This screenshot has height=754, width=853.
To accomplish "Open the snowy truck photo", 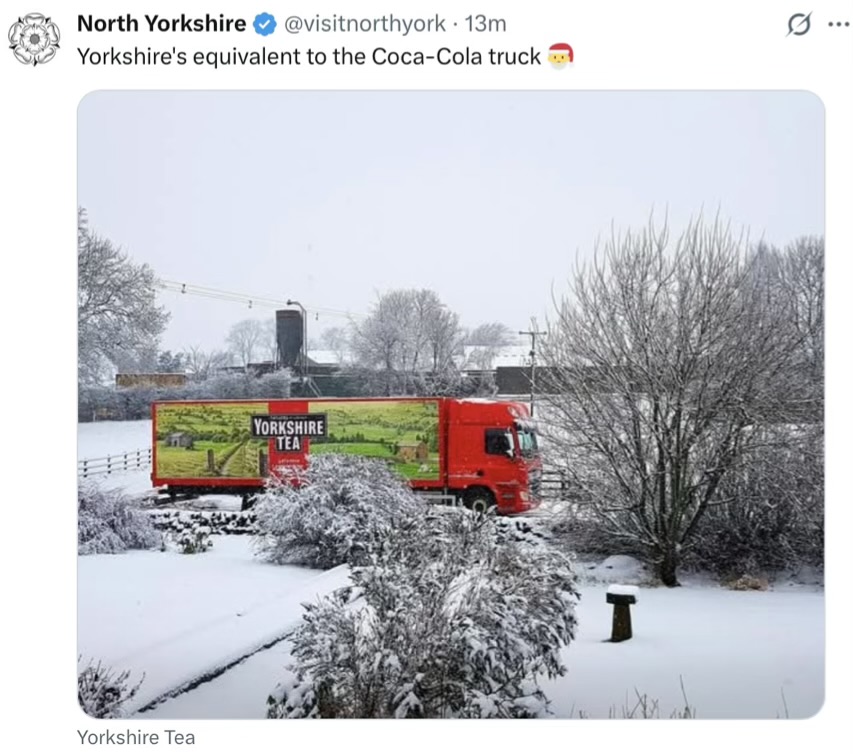I will tap(451, 404).
